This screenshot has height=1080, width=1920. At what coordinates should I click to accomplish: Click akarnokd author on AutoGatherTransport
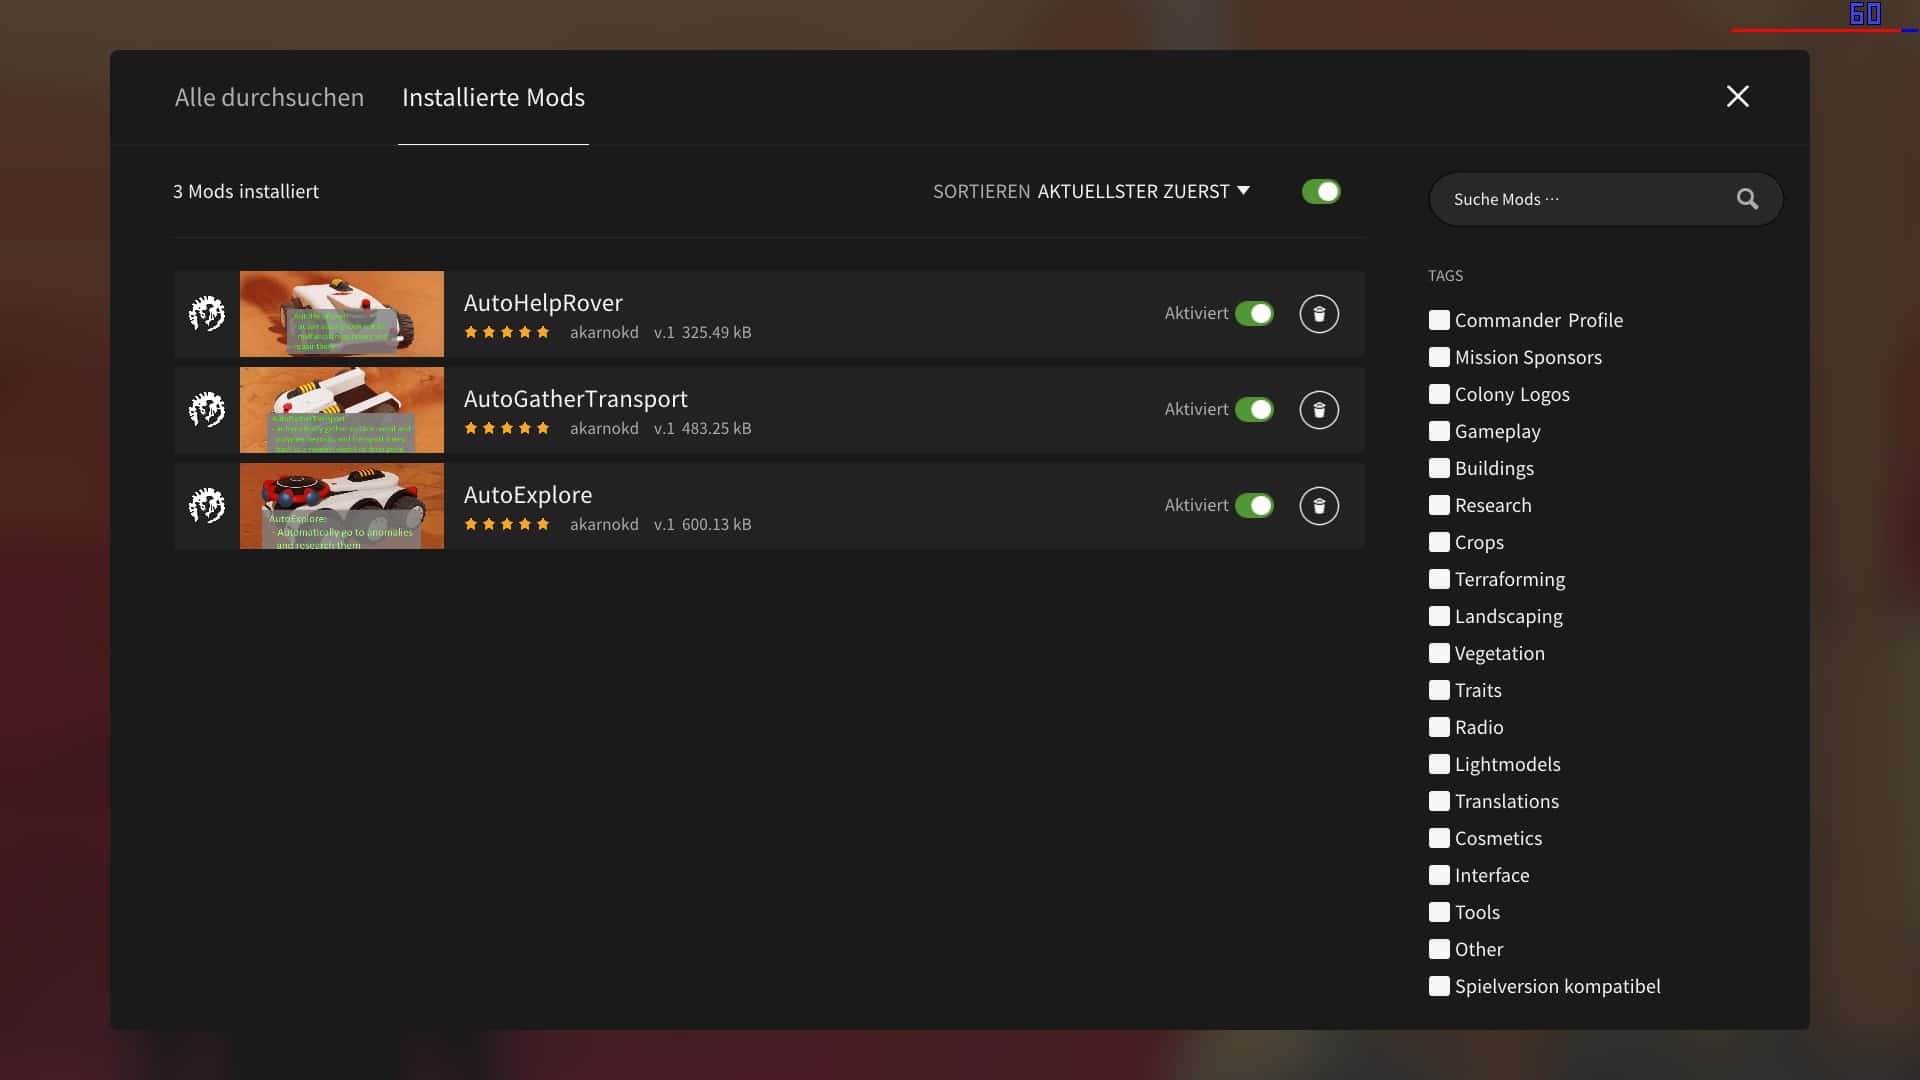[604, 428]
